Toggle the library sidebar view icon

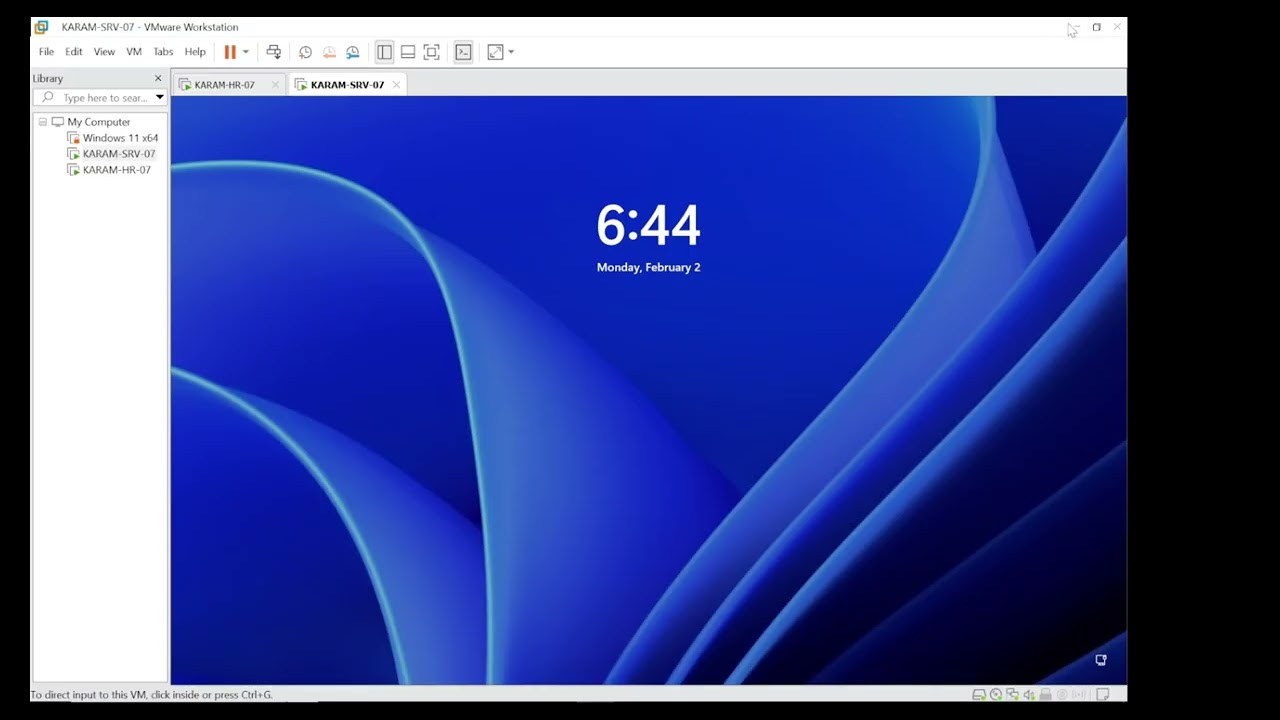point(384,52)
